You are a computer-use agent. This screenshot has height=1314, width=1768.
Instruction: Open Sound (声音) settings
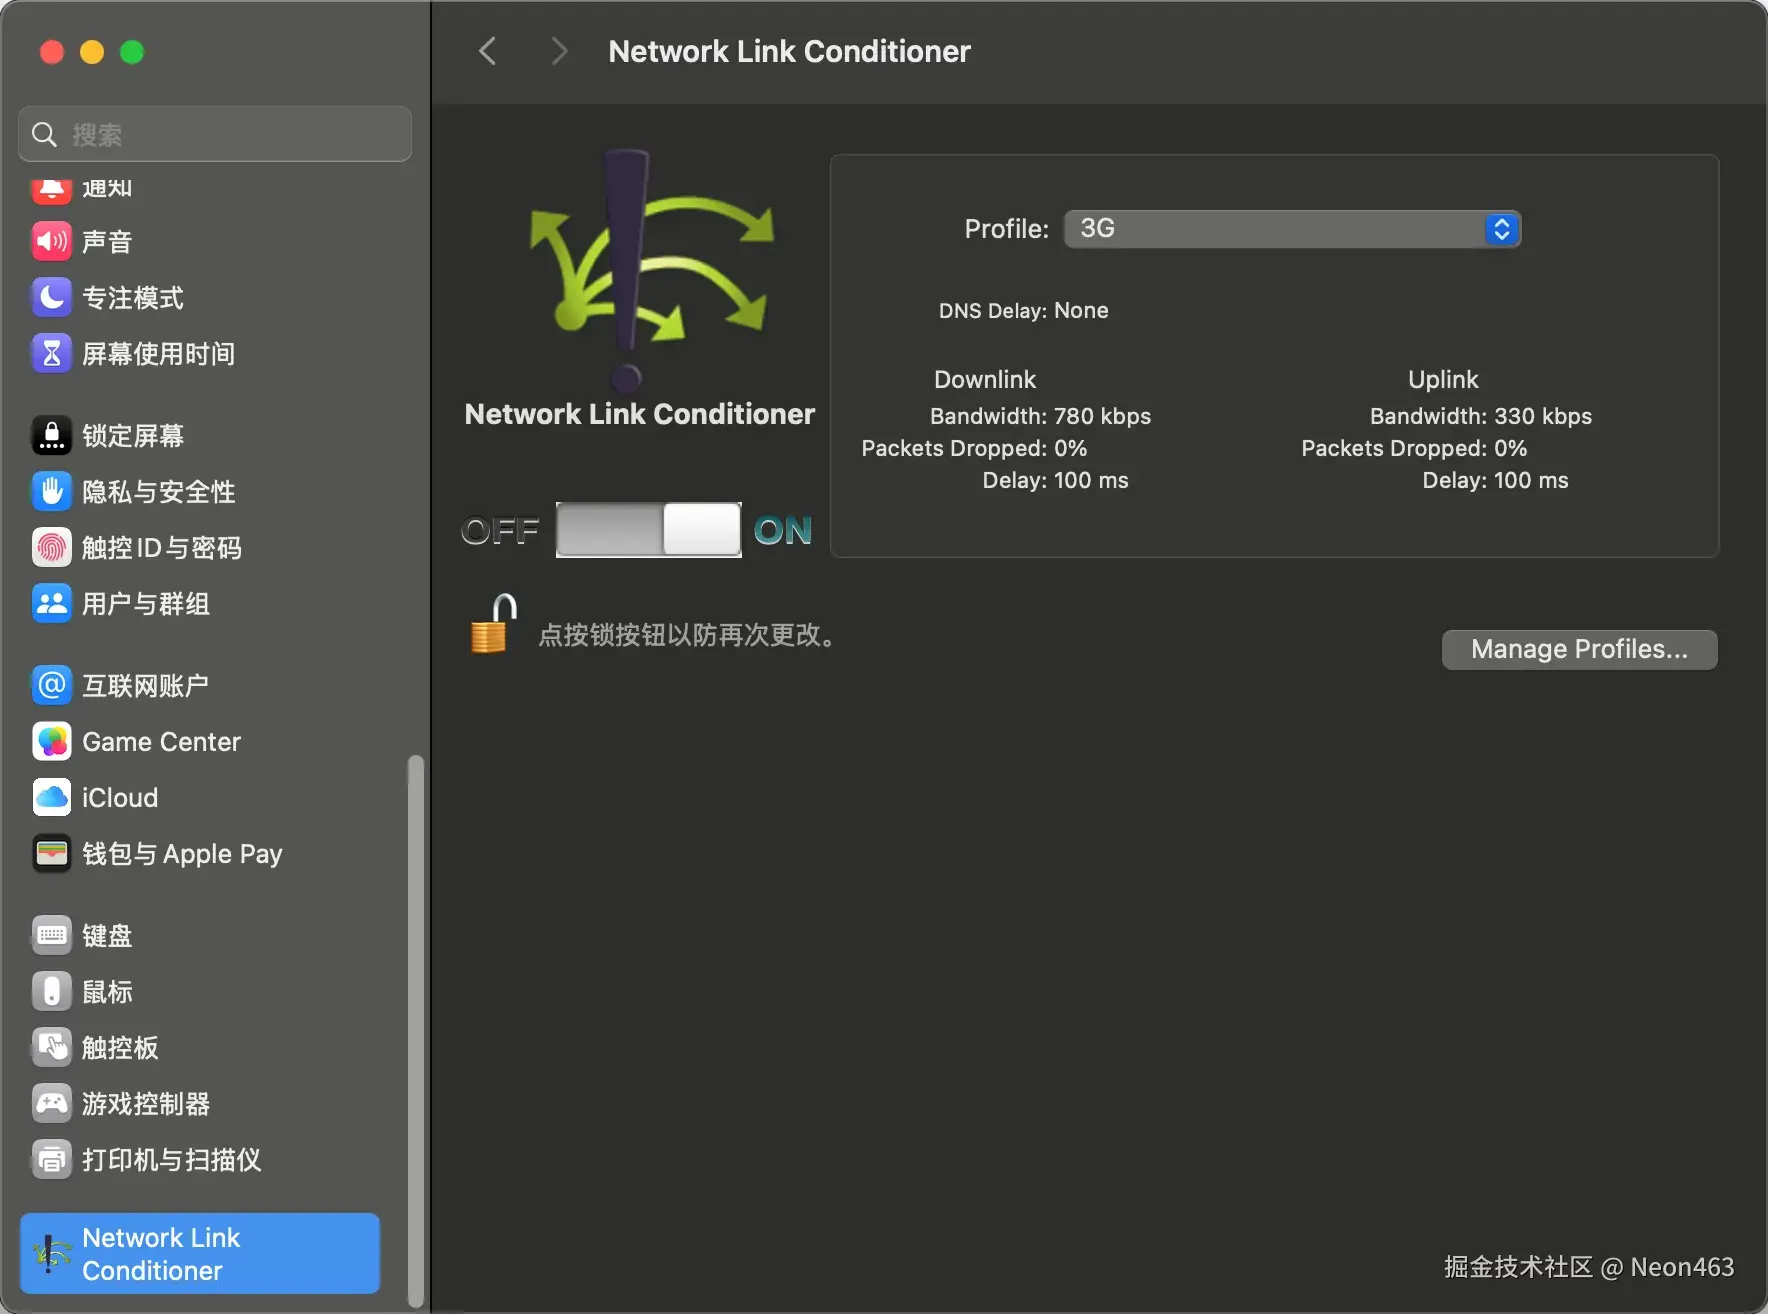[x=200, y=241]
